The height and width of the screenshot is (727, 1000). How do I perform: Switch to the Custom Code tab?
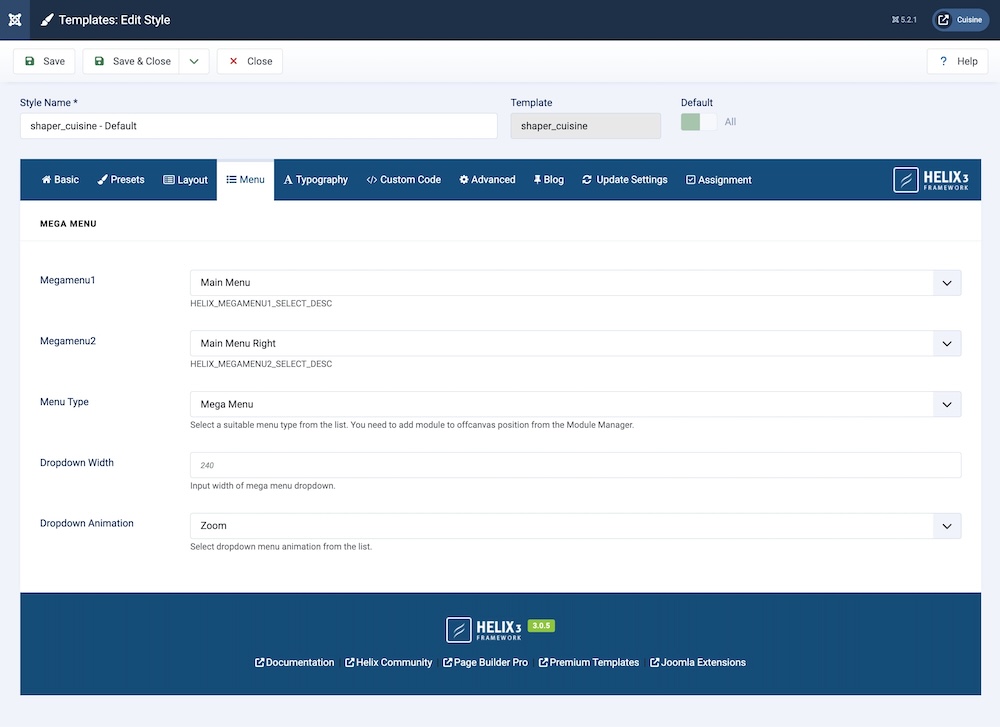(403, 180)
